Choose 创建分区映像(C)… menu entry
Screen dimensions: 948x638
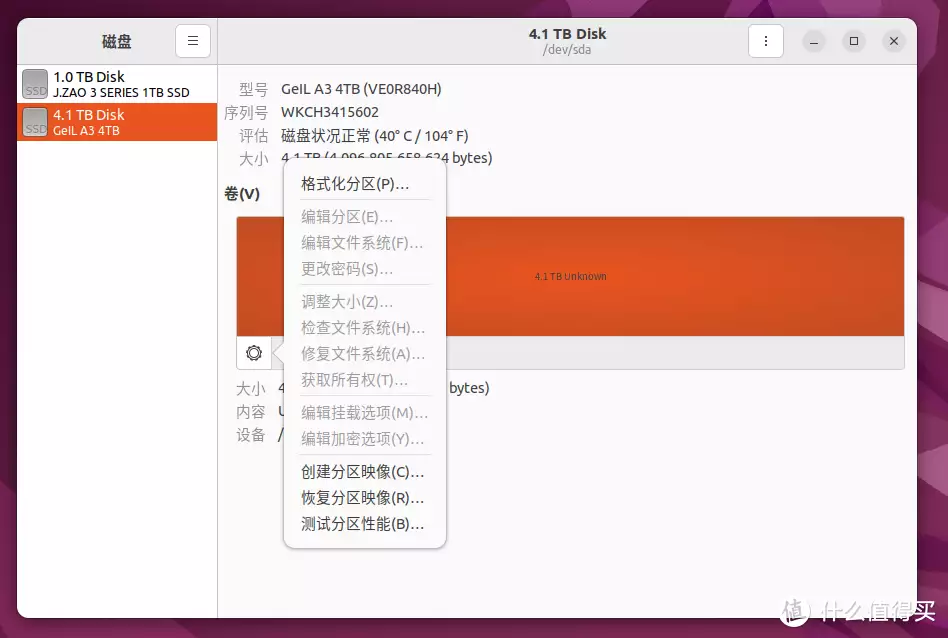(365, 472)
